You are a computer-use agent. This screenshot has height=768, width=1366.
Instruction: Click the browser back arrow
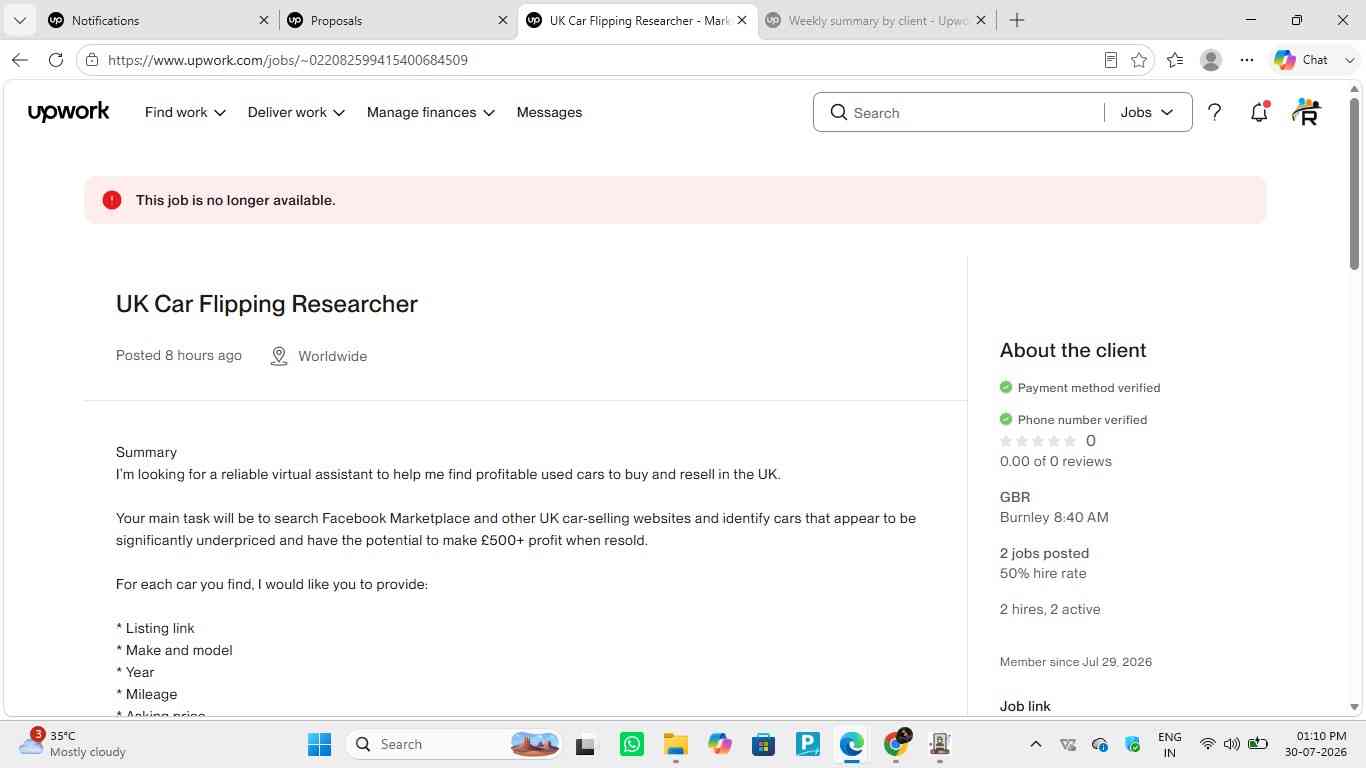(x=20, y=60)
